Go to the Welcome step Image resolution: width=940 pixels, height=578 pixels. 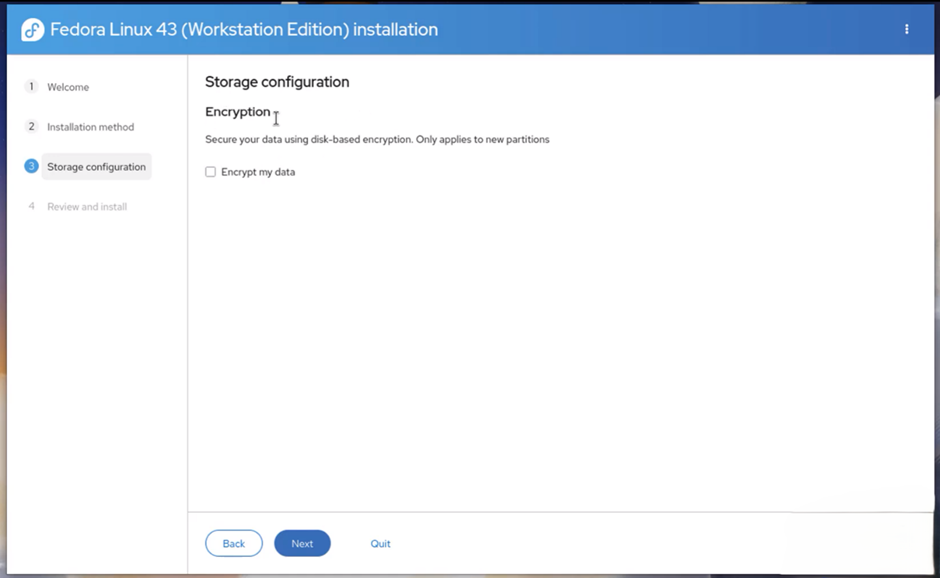(68, 87)
